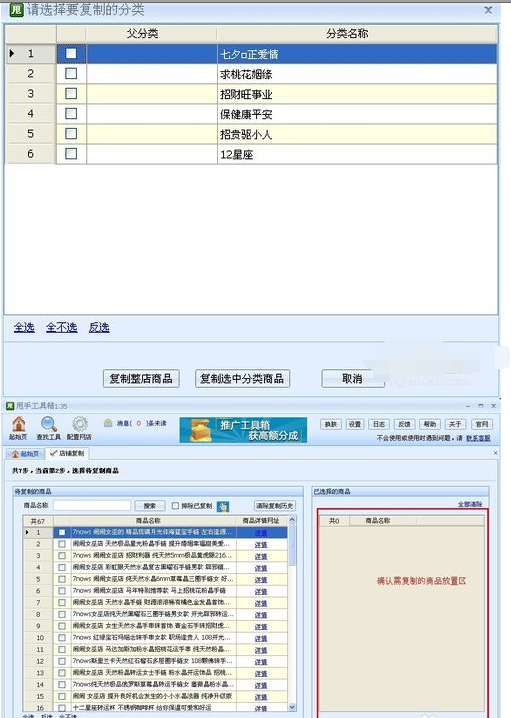
Task: Click the 日志 toolbar button
Action: tap(379, 424)
